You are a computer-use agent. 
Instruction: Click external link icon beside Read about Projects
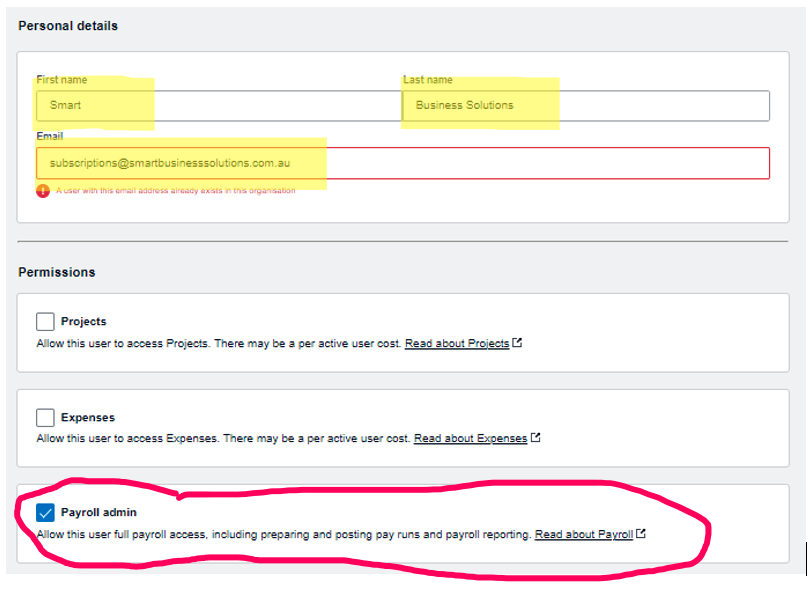point(517,343)
